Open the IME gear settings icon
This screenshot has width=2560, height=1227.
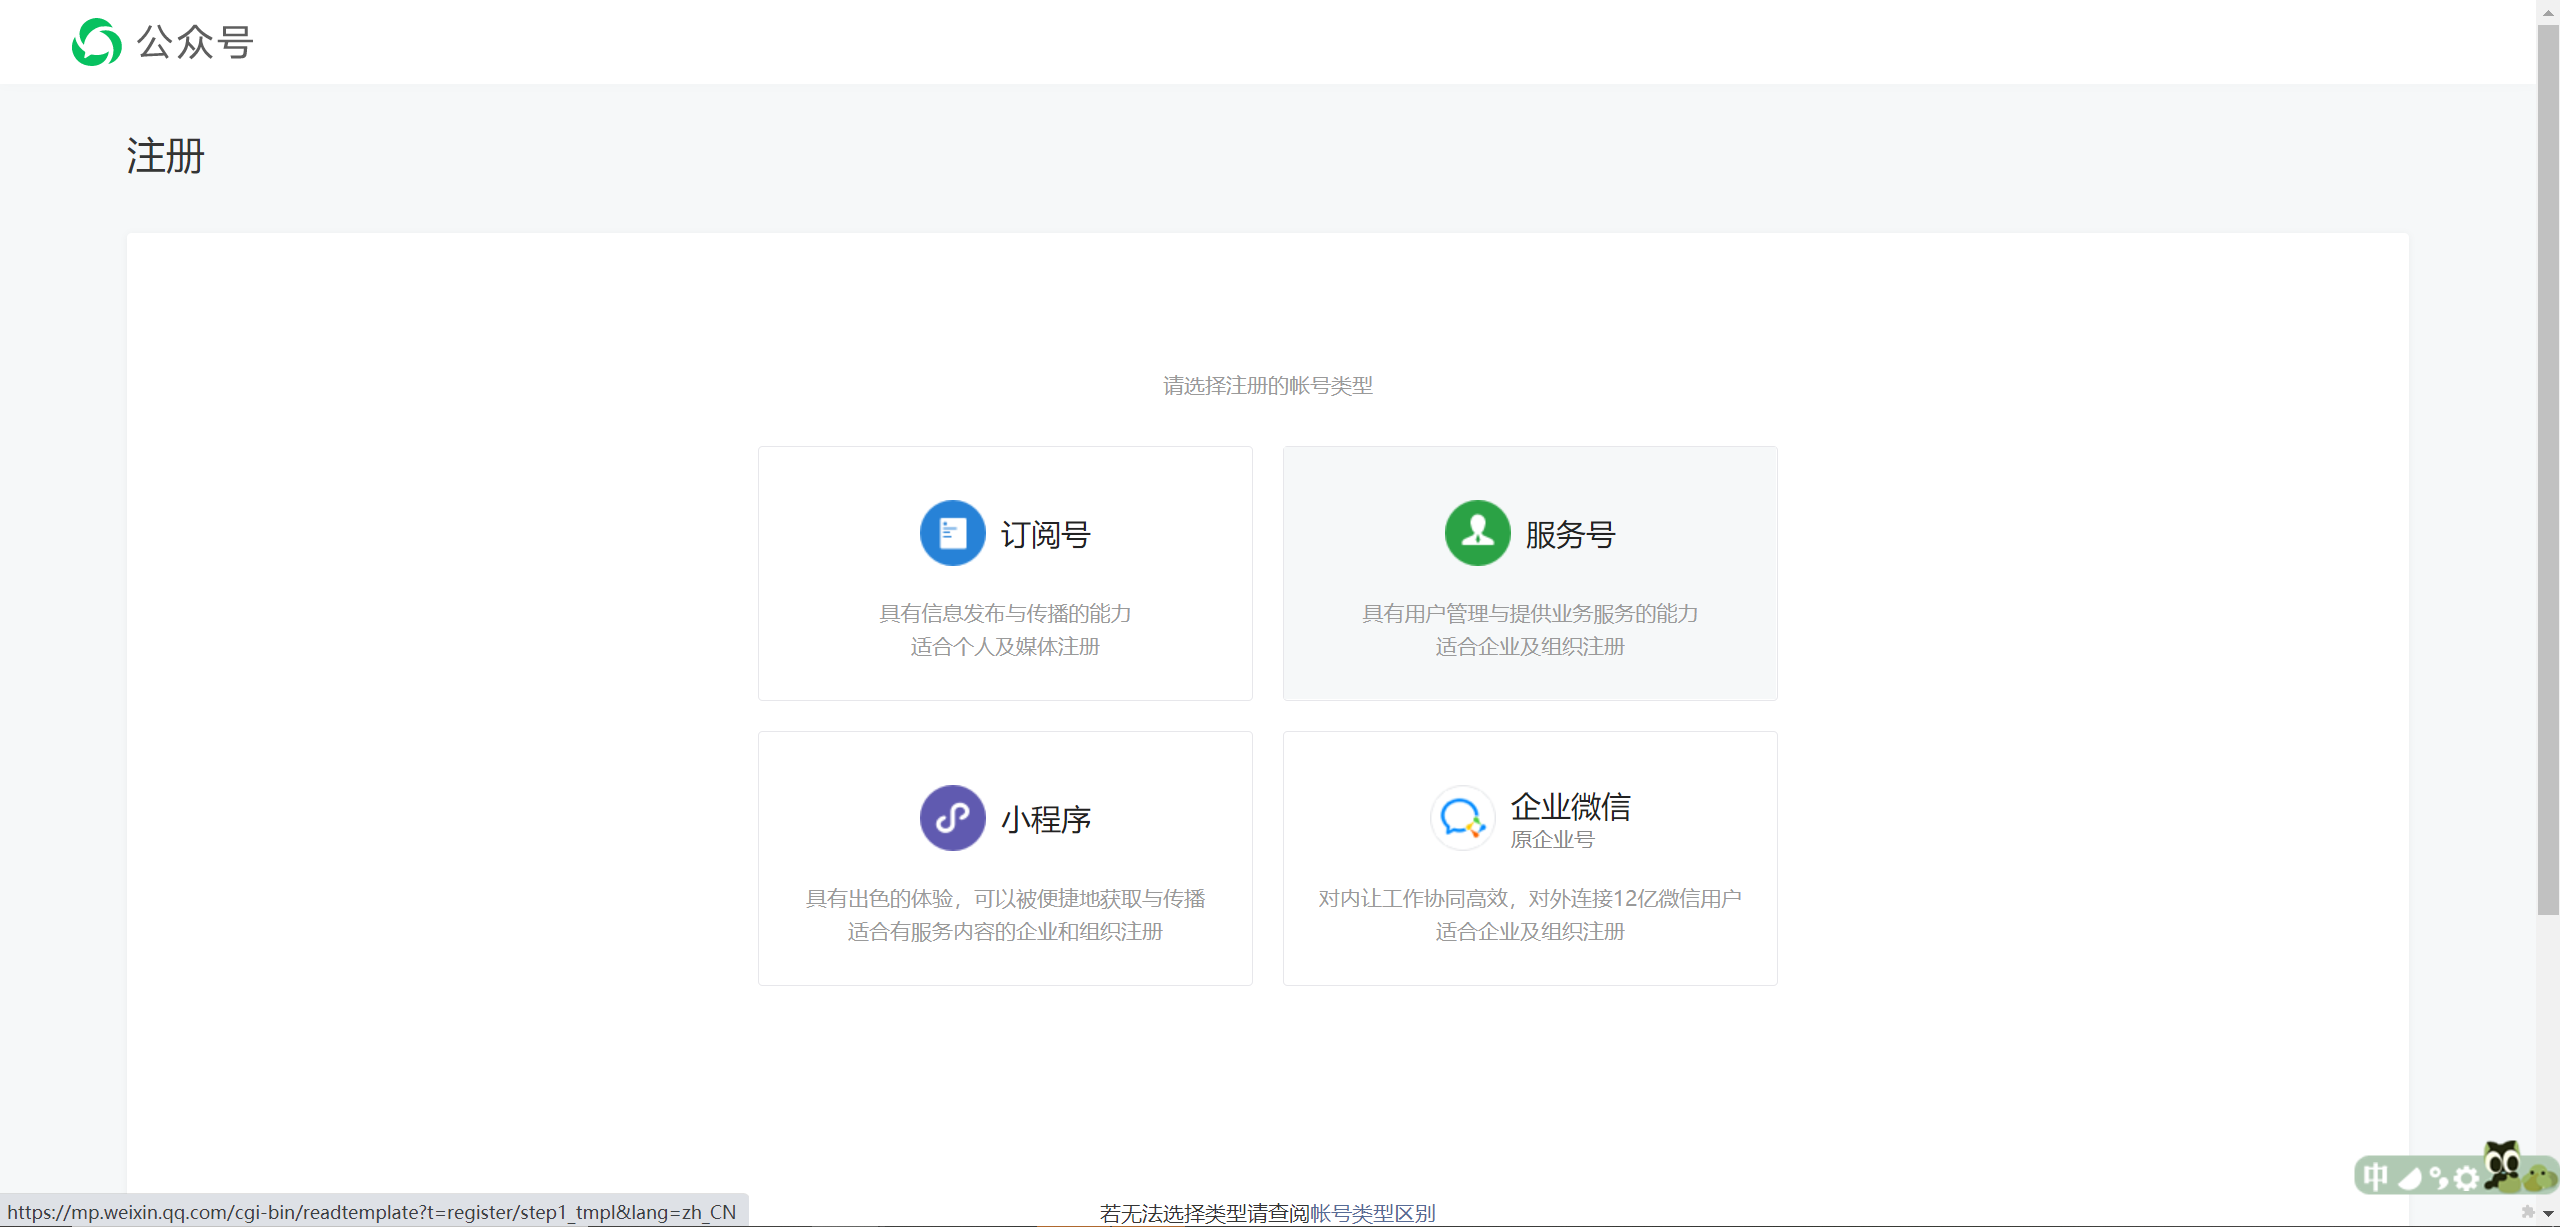point(2466,1179)
